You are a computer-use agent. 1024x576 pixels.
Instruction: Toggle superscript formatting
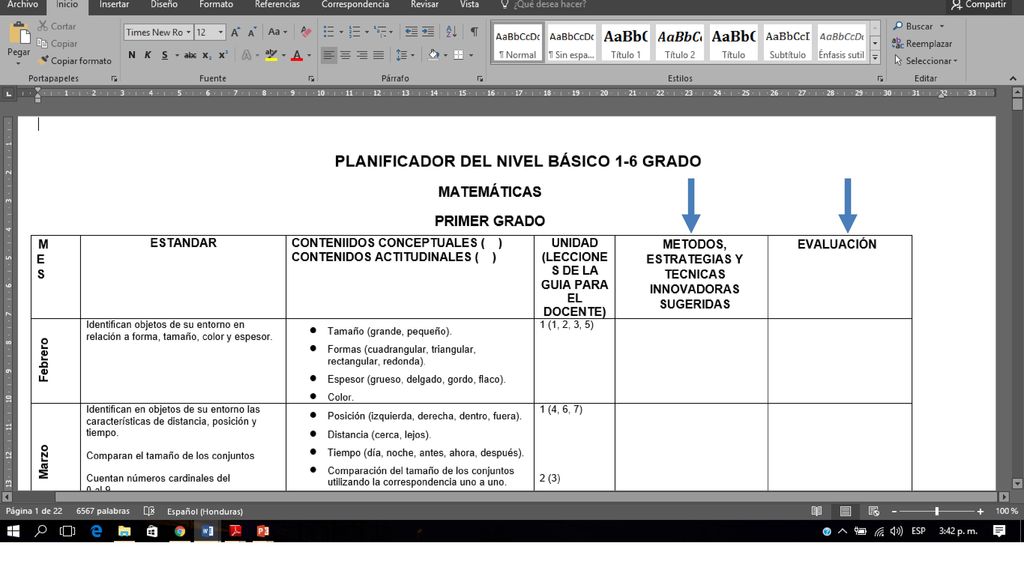[223, 56]
